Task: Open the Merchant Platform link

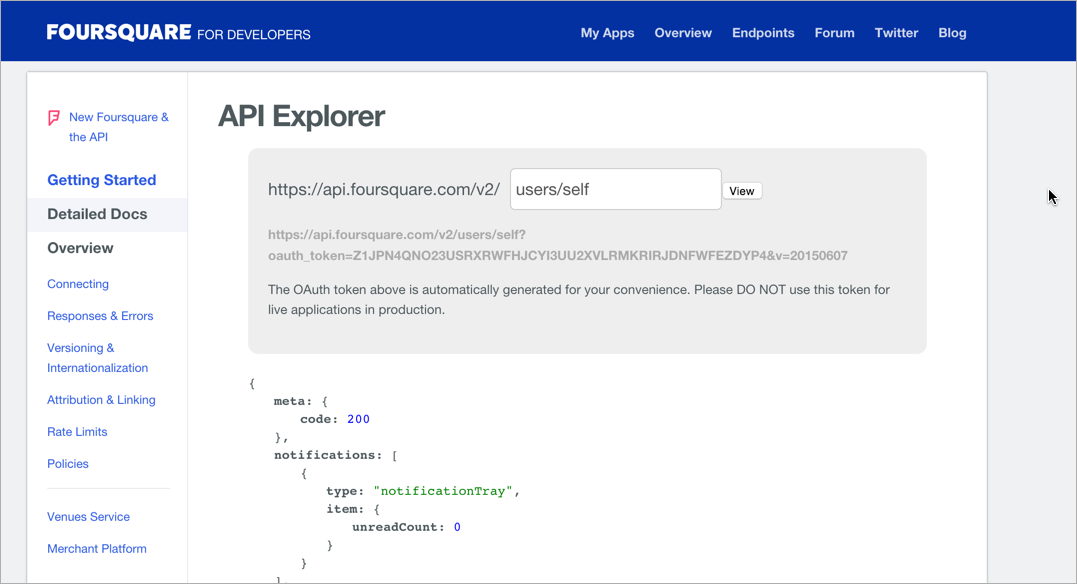Action: coord(97,548)
